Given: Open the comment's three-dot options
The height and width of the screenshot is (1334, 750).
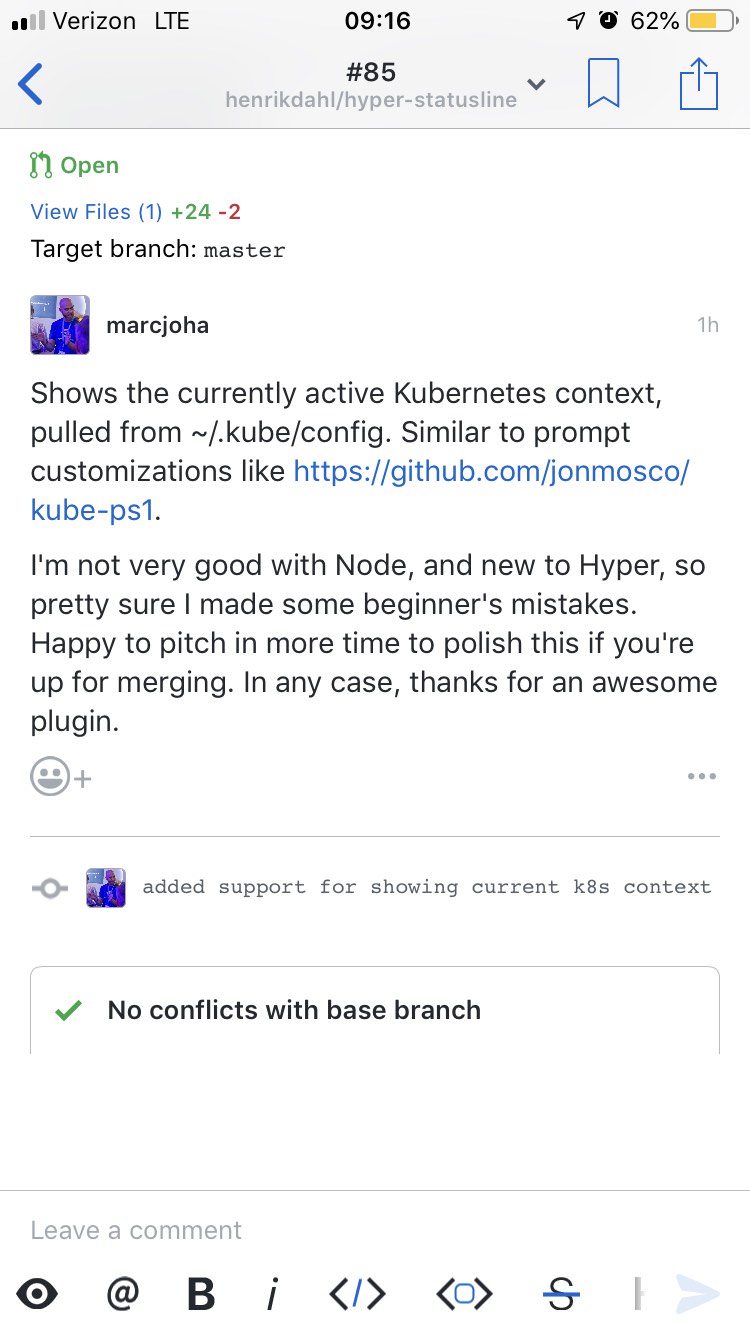Looking at the screenshot, I should point(702,777).
